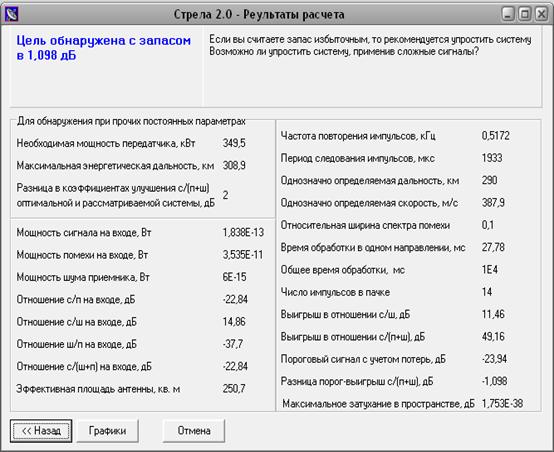Select the input signal power value 1,838E-13
This screenshot has width=554, height=452.
coord(243,232)
